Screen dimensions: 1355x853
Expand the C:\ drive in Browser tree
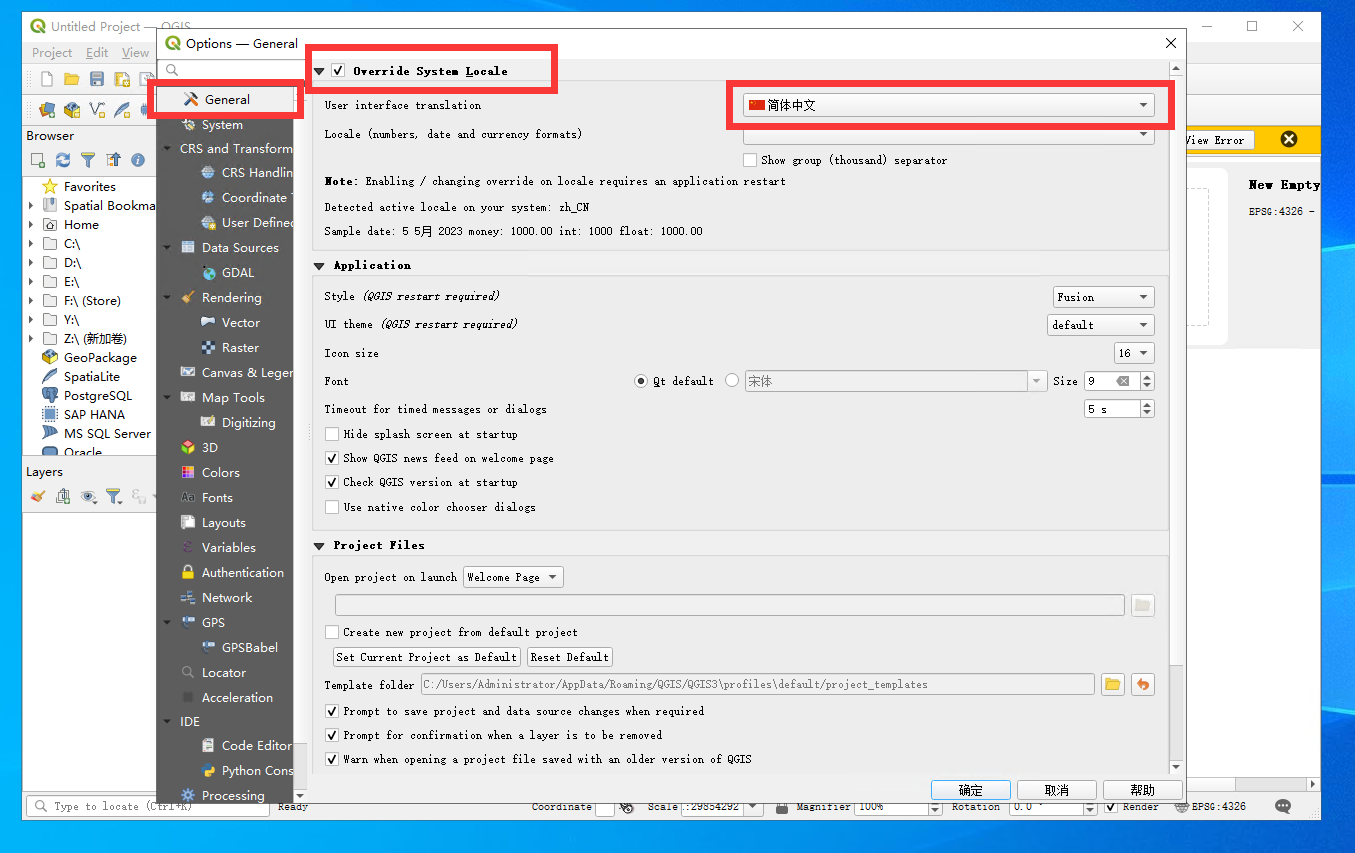click(31, 244)
